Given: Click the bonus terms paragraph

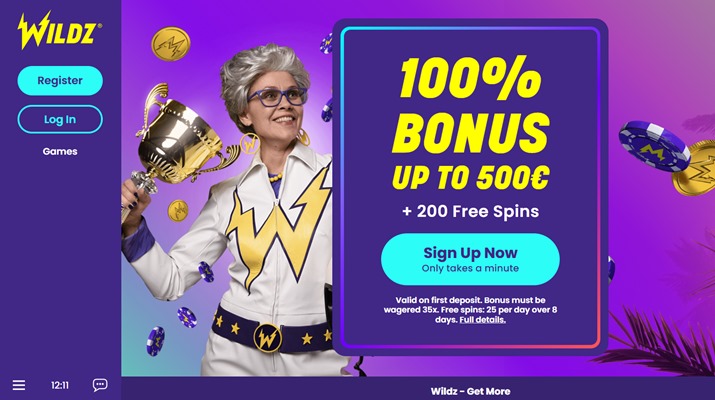Looking at the screenshot, I should 470,310.
